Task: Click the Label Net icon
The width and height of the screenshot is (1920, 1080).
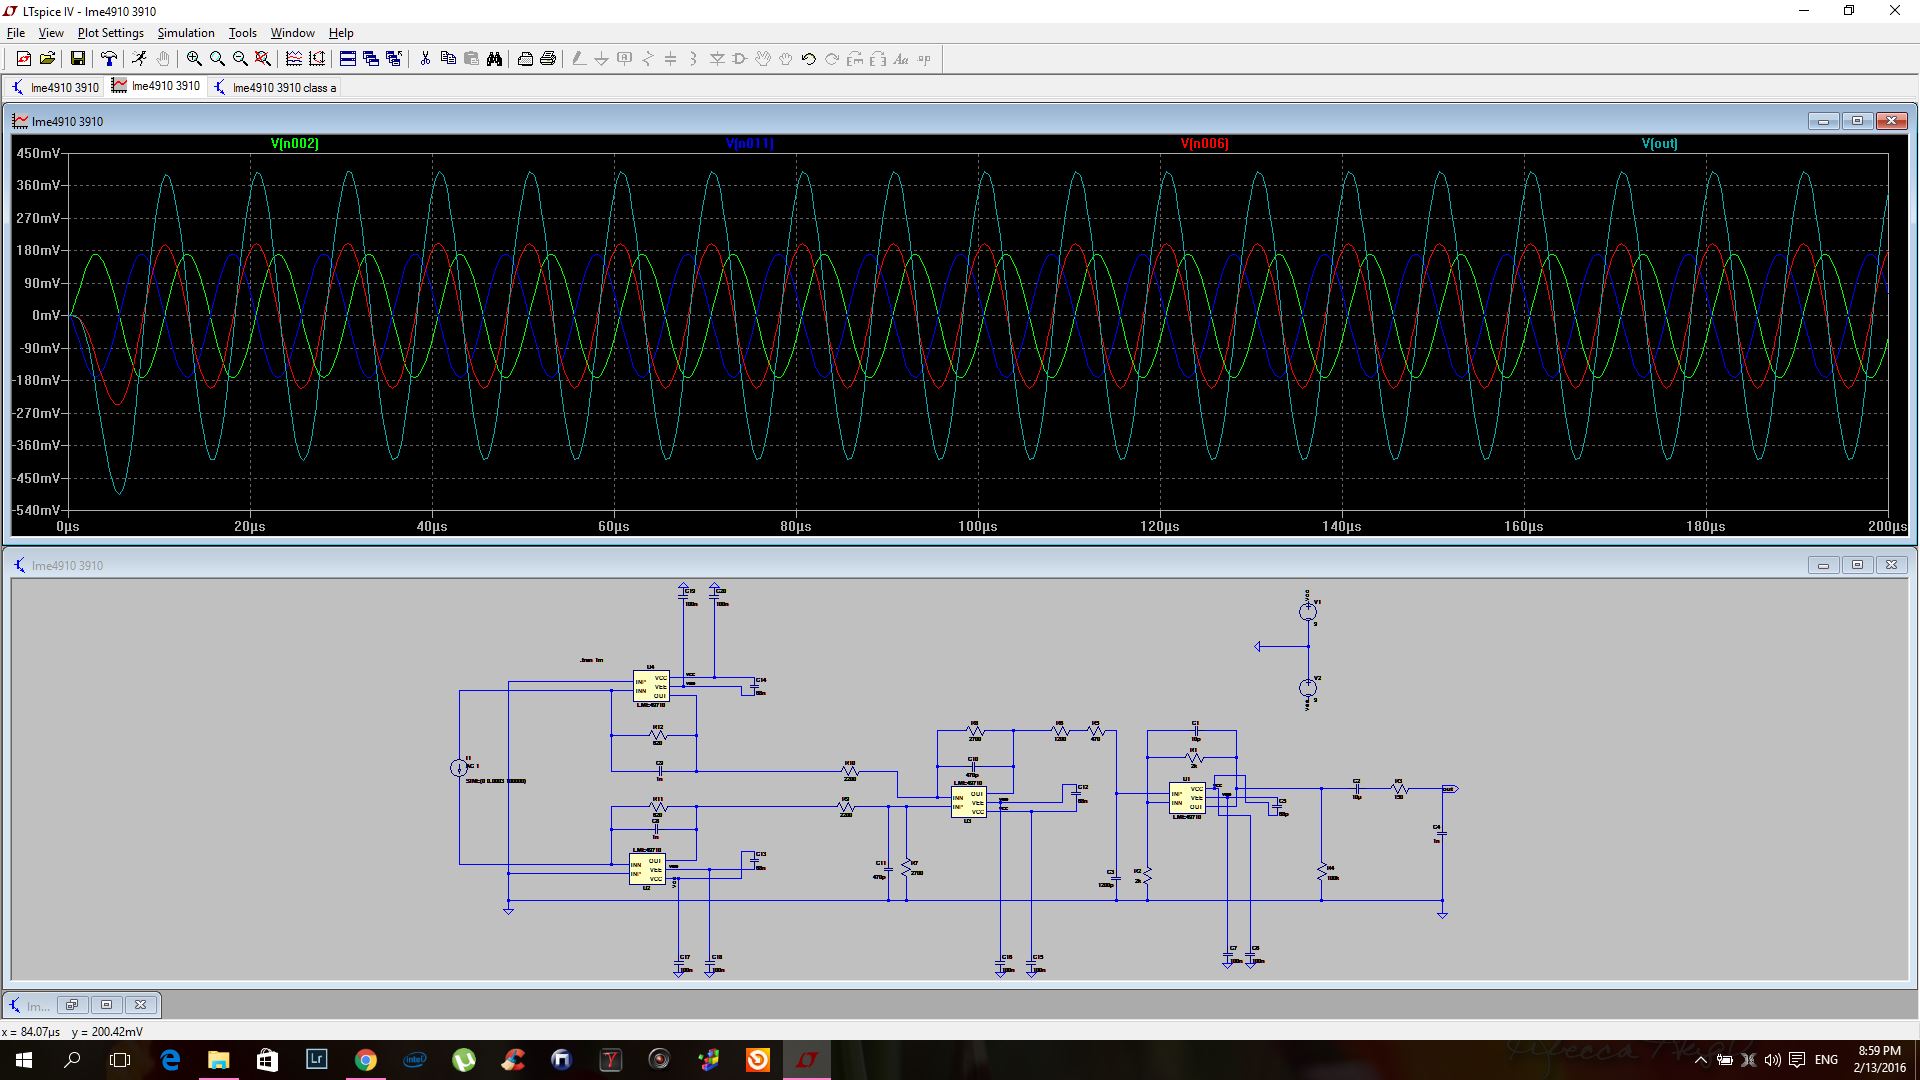Action: point(625,59)
